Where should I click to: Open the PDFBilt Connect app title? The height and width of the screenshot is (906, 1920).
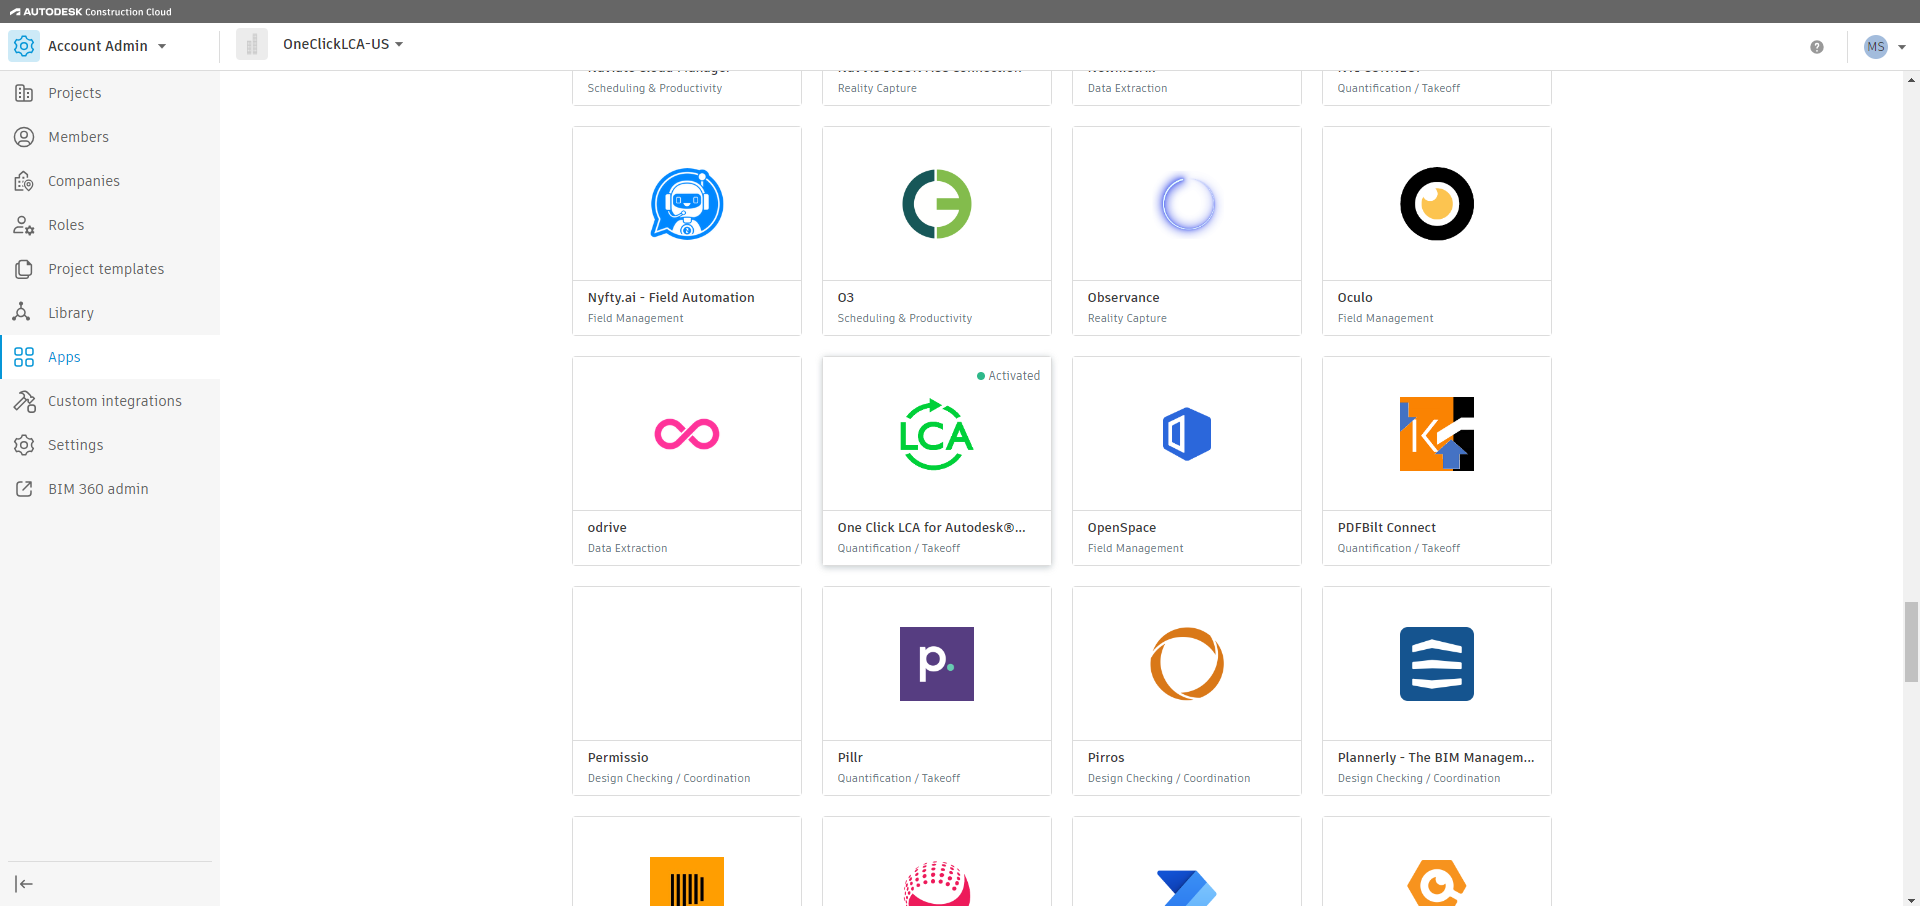tap(1387, 528)
